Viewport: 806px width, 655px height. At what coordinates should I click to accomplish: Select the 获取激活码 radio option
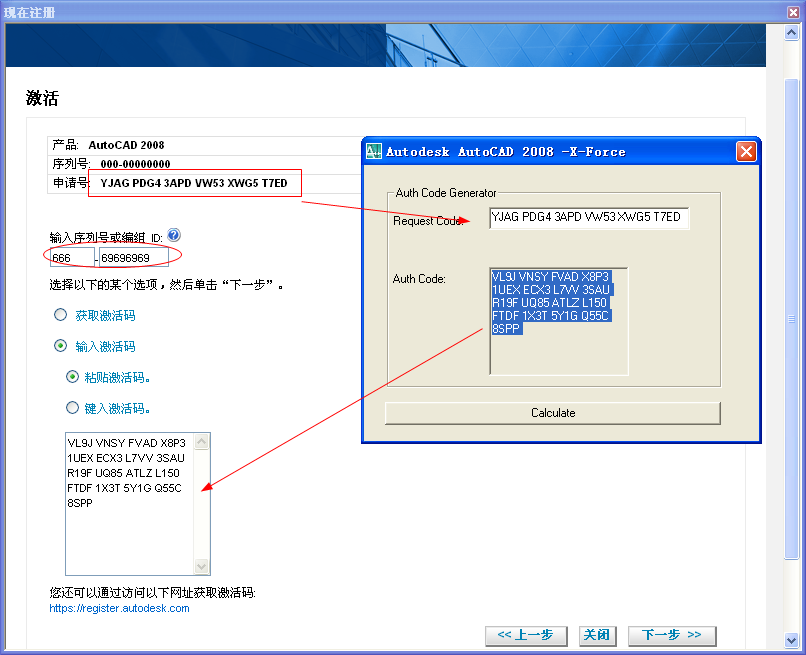coord(61,315)
